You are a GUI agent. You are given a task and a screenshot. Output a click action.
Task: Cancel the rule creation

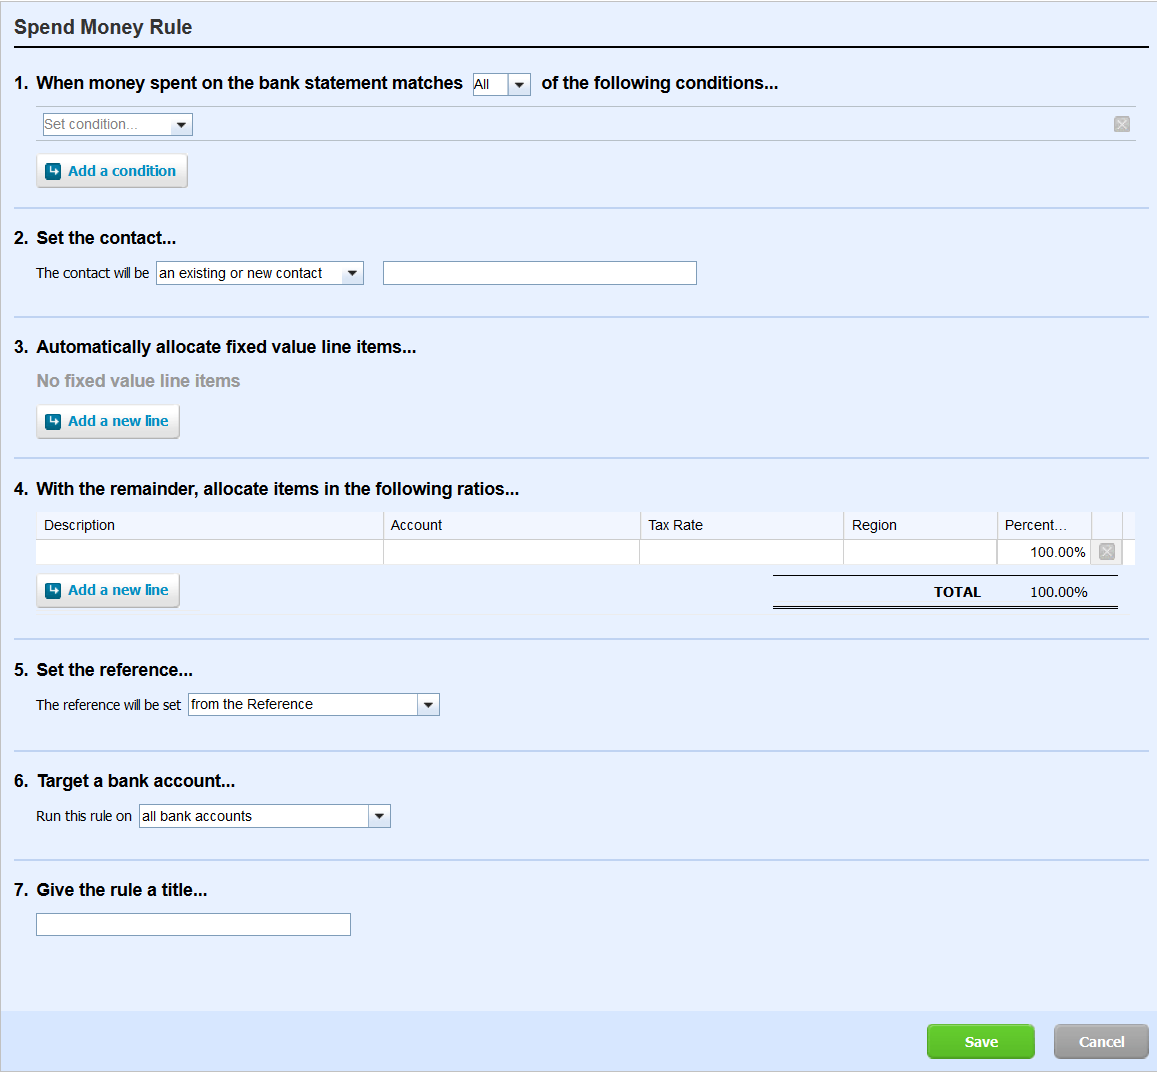point(1101,1042)
